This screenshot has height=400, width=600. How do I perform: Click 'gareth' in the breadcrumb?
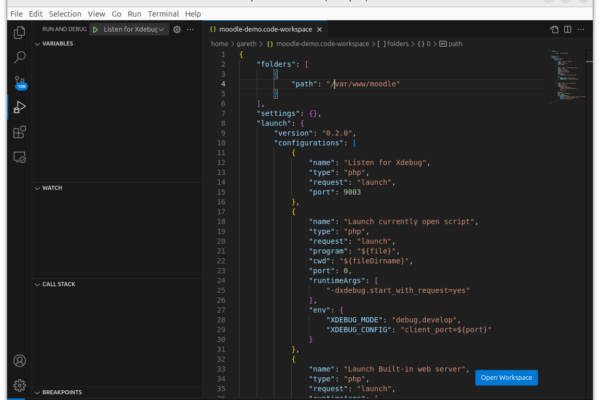point(246,44)
